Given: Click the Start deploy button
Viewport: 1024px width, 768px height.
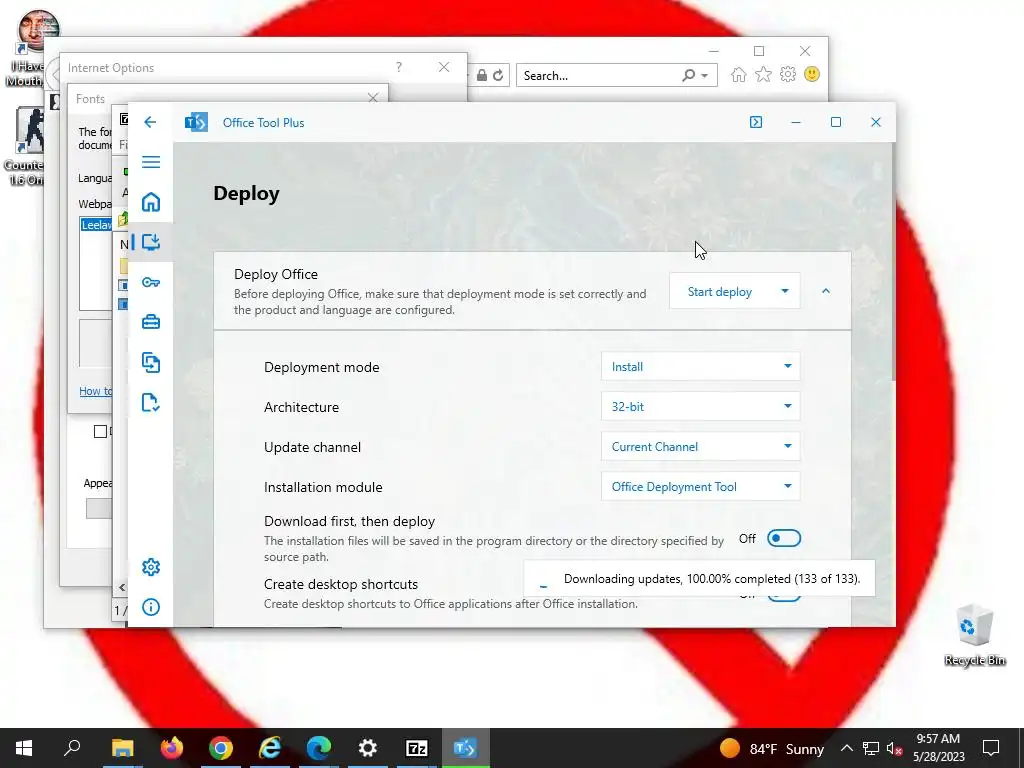Looking at the screenshot, I should coord(720,291).
